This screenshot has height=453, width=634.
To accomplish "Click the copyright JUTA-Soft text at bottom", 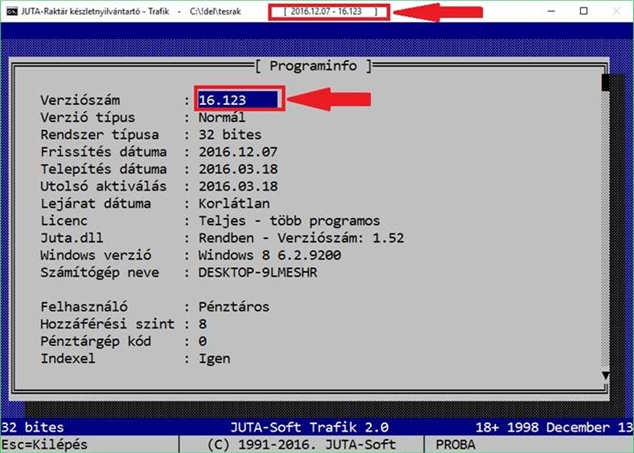I will click(x=301, y=445).
